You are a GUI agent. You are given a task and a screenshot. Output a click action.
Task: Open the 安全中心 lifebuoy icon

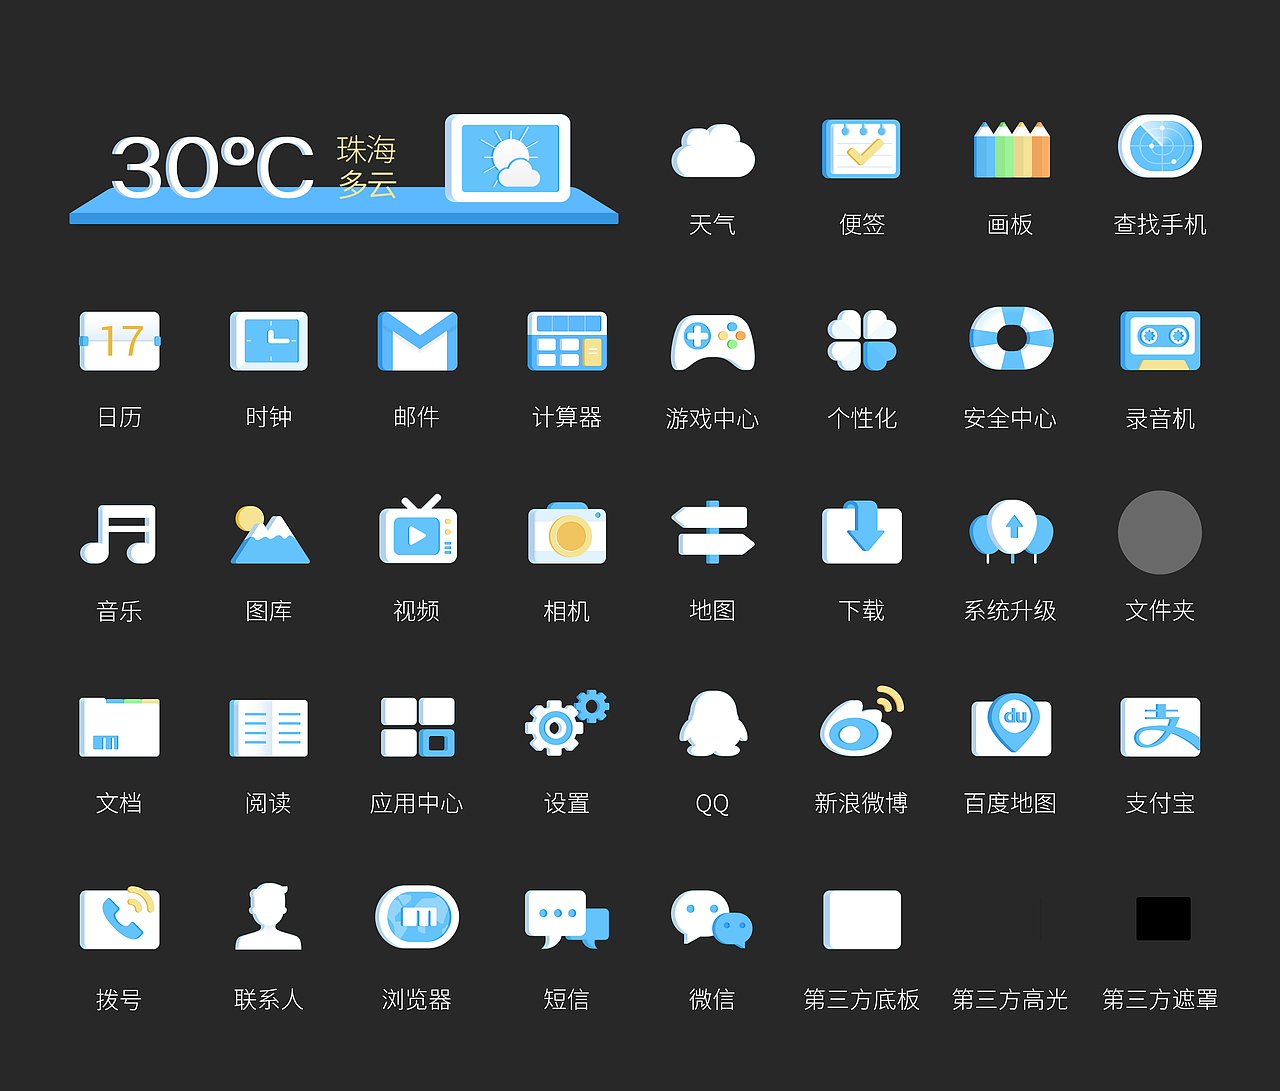click(x=1011, y=338)
